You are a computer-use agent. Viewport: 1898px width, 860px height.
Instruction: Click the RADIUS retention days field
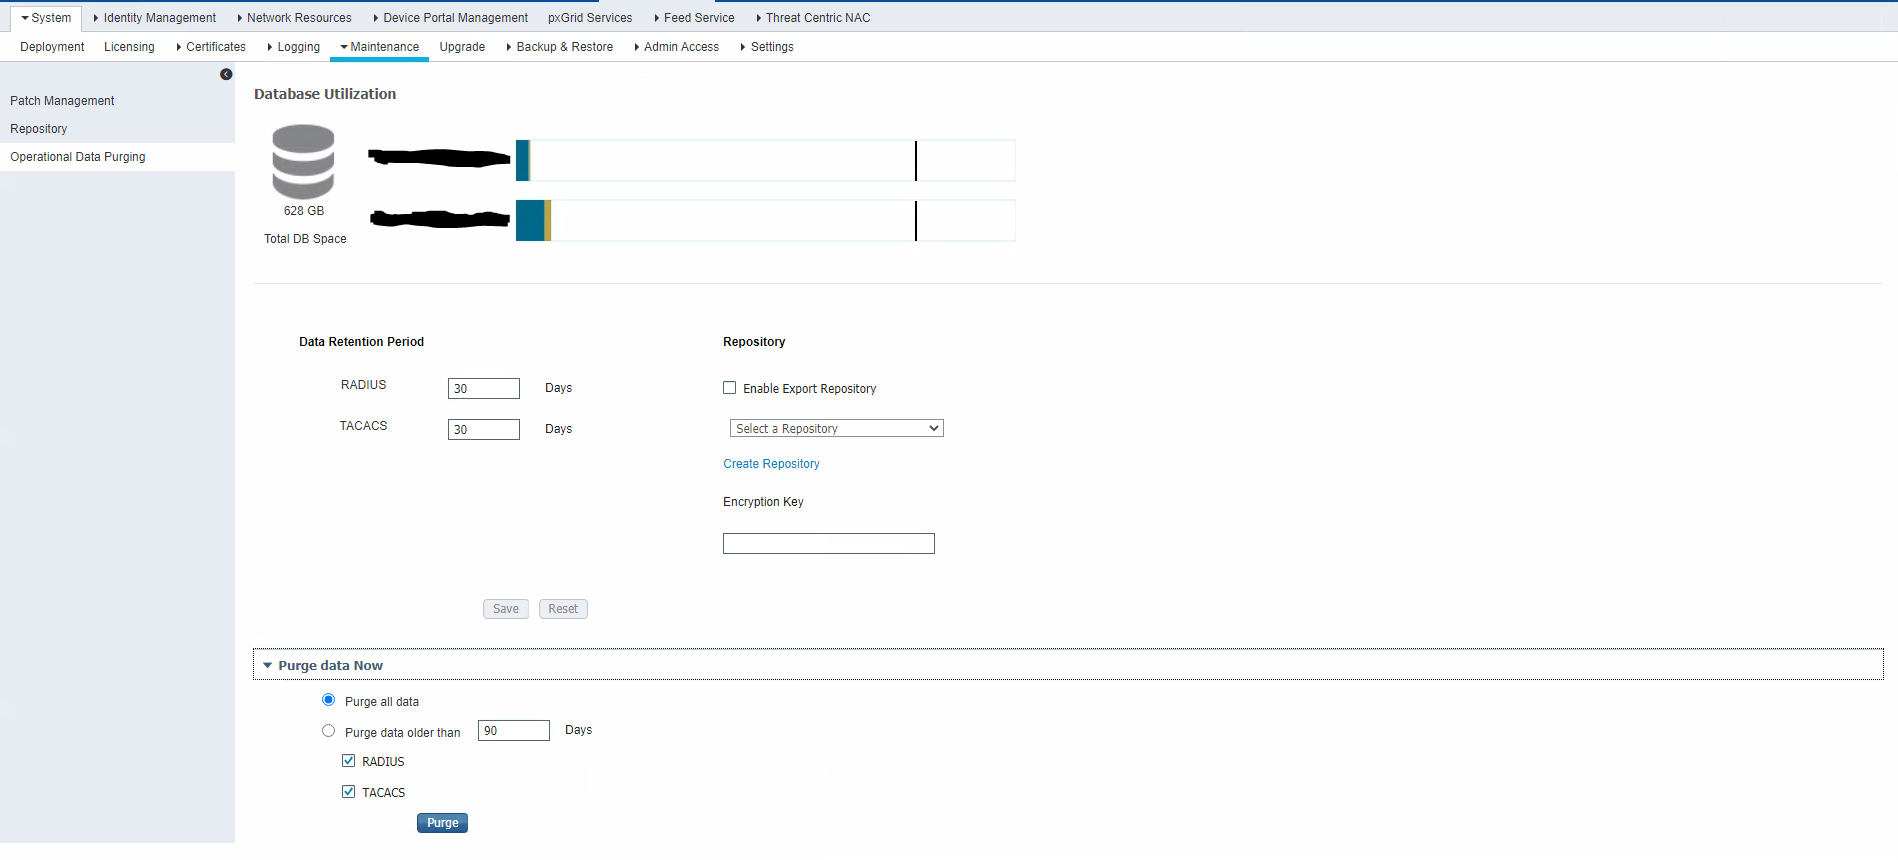click(484, 389)
